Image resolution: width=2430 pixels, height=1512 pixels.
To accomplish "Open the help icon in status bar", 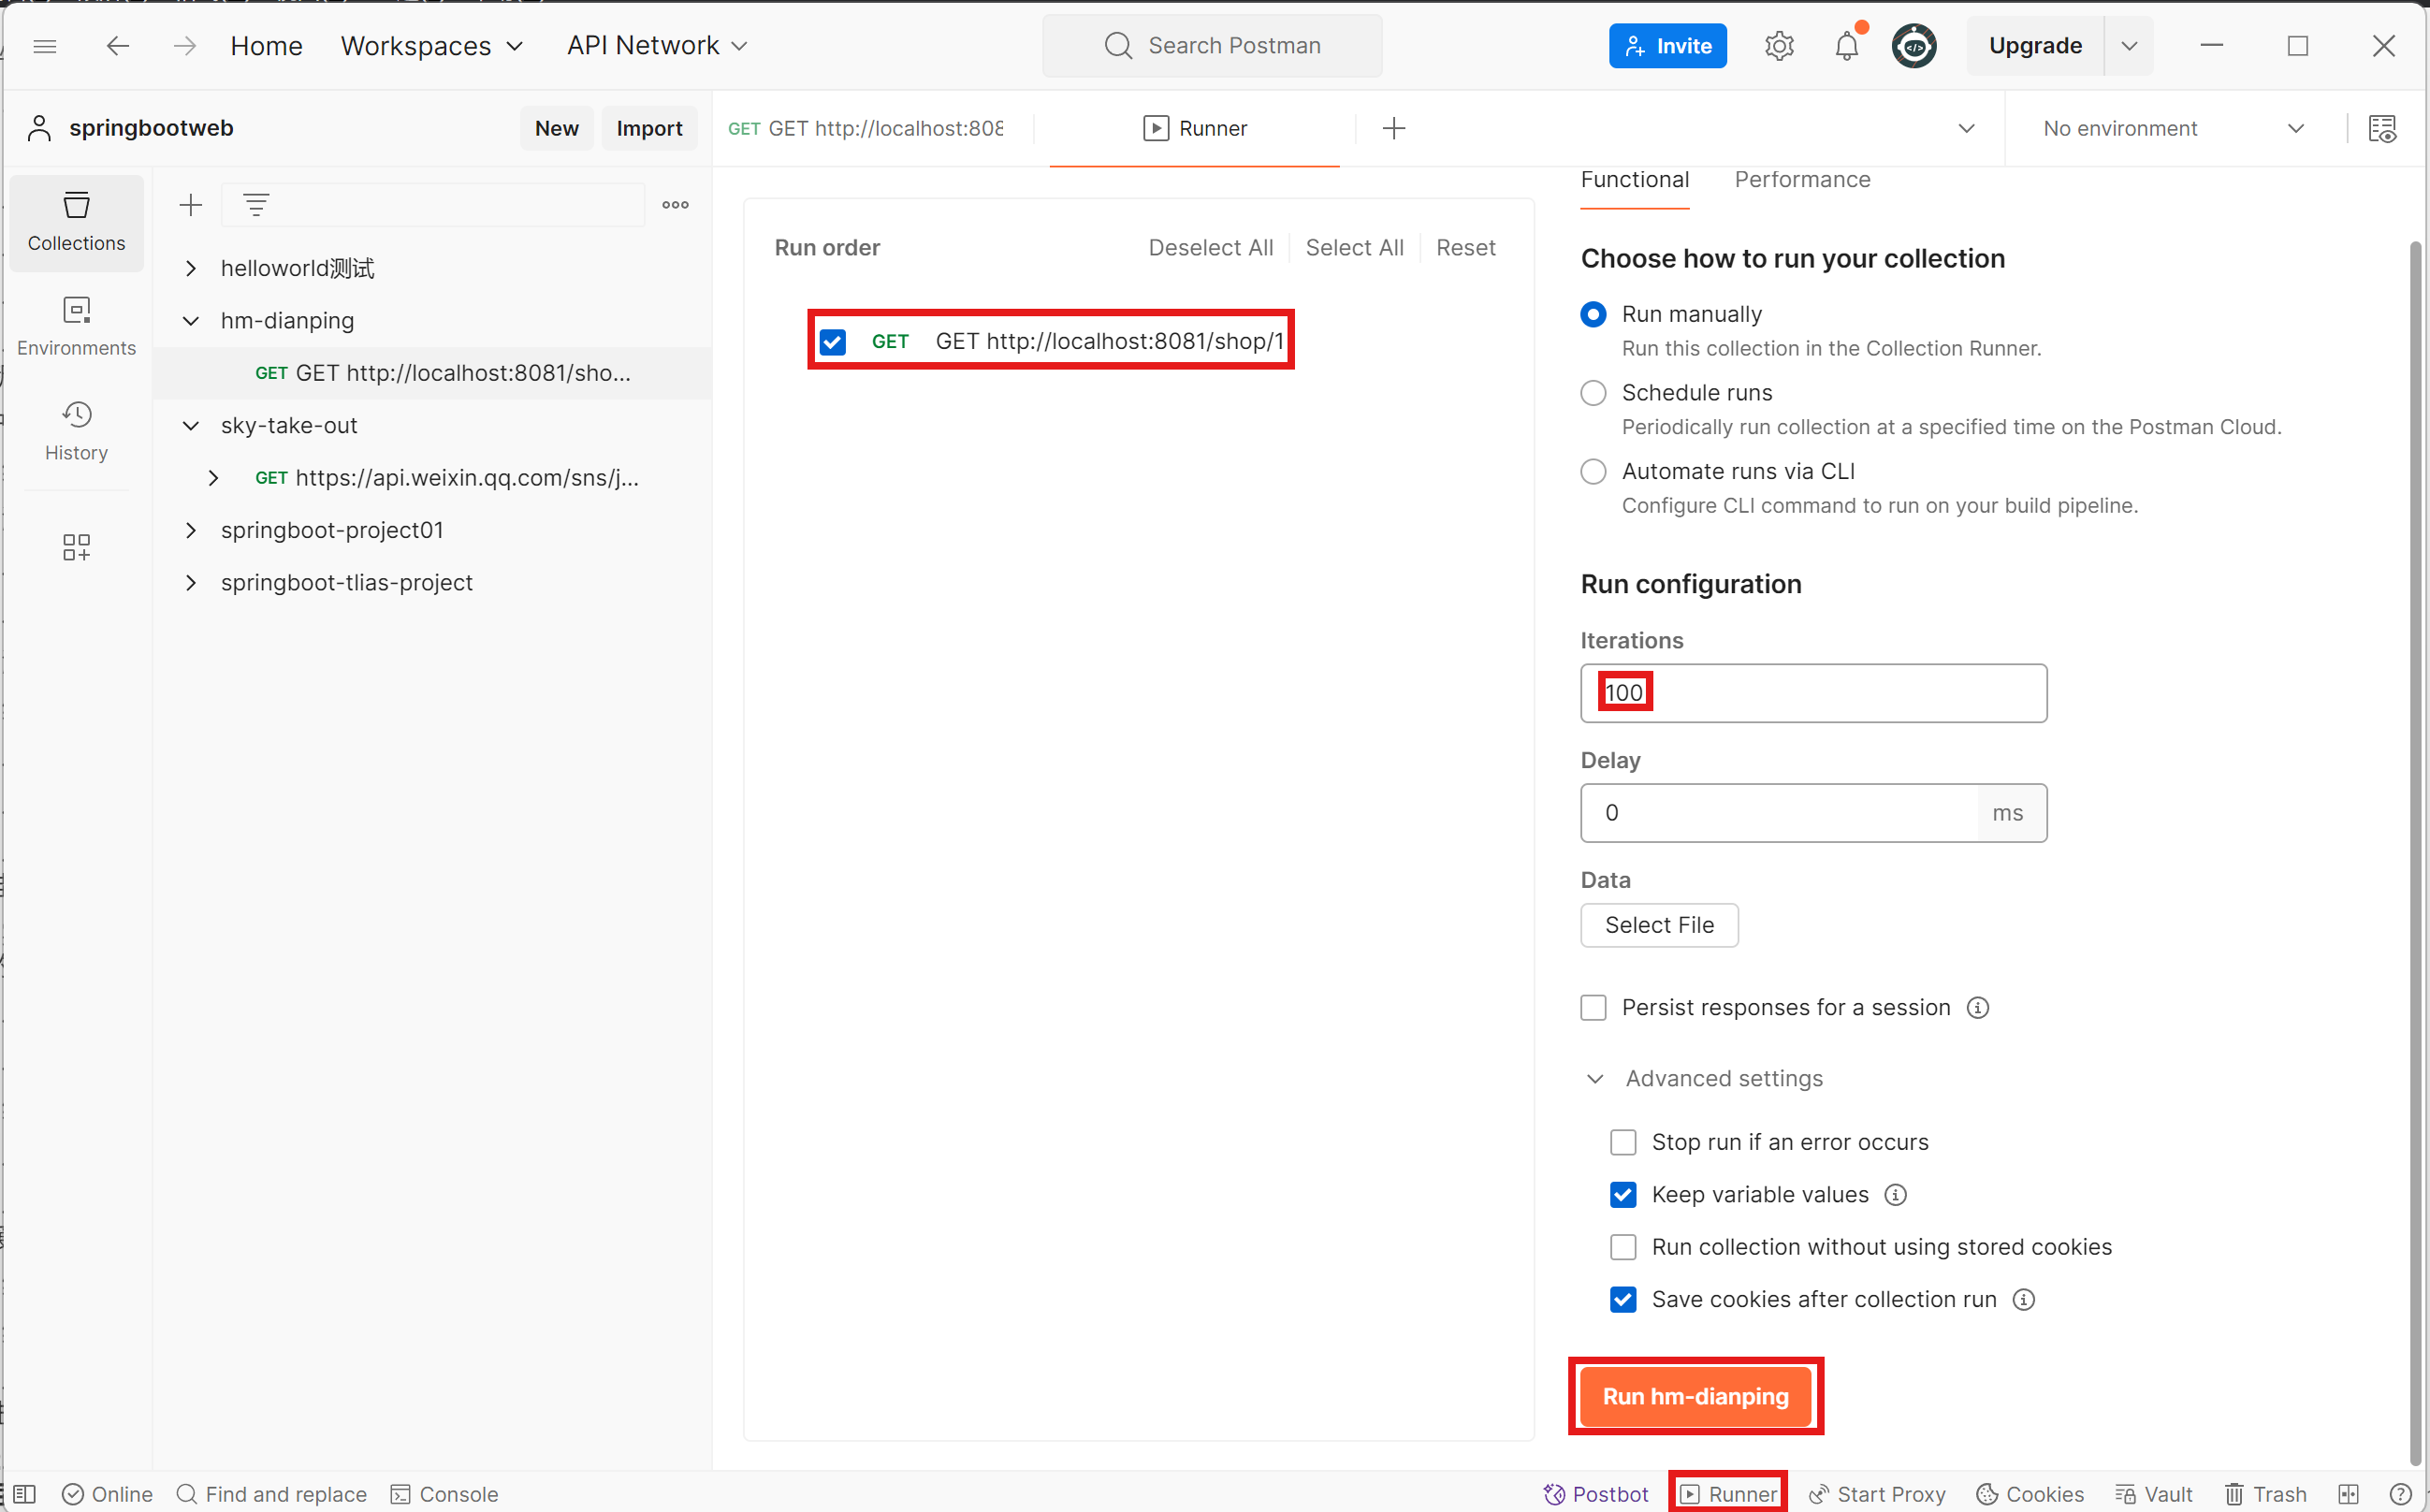I will 2401,1494.
